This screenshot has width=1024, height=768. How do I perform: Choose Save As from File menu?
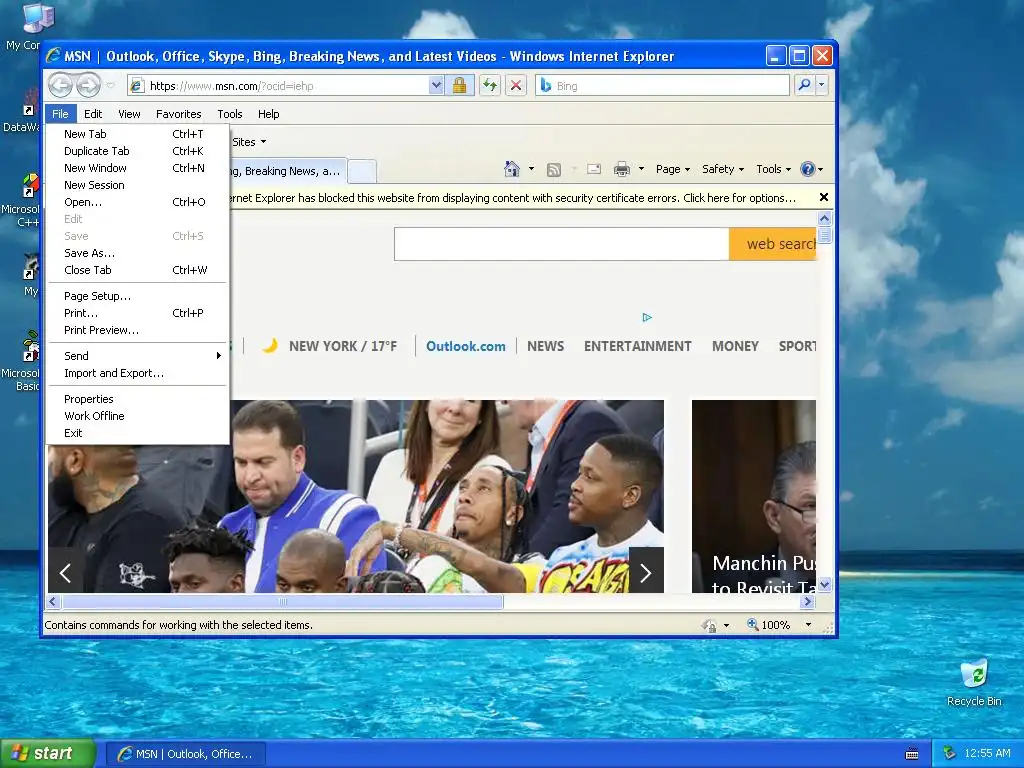(x=137, y=253)
